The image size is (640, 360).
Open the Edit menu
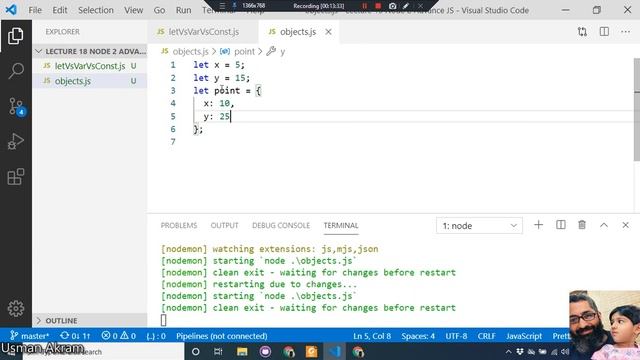pyautogui.click(x=60, y=10)
